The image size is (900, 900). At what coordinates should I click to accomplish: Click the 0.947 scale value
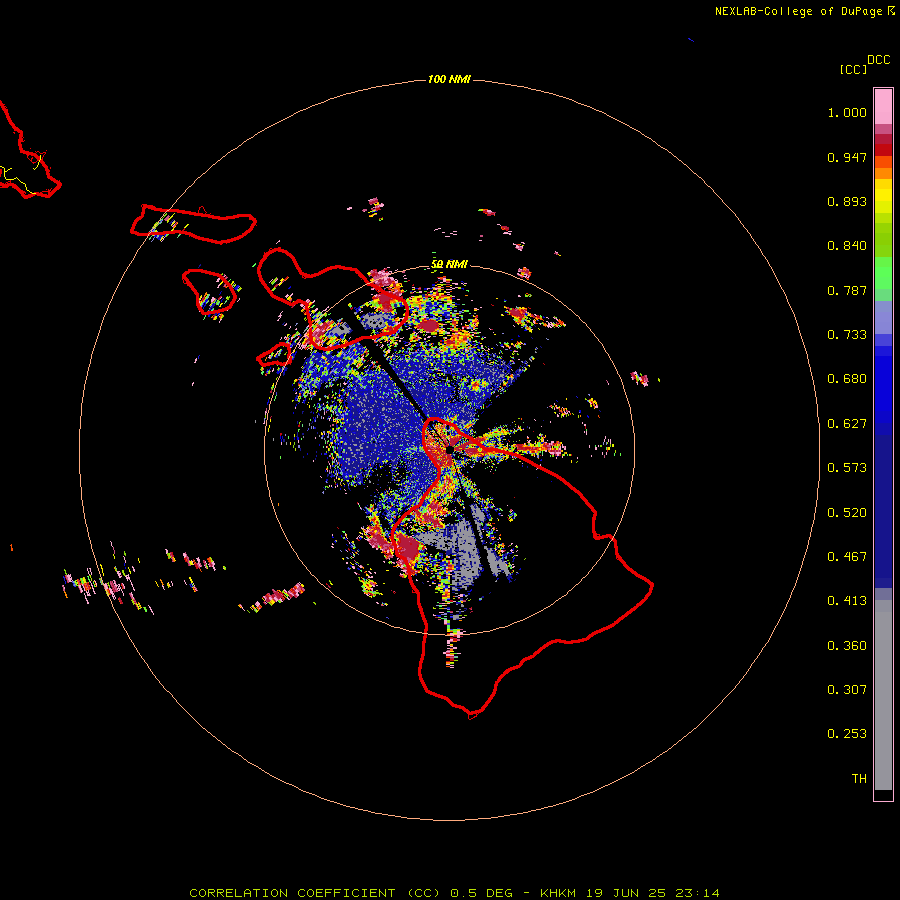(x=847, y=157)
